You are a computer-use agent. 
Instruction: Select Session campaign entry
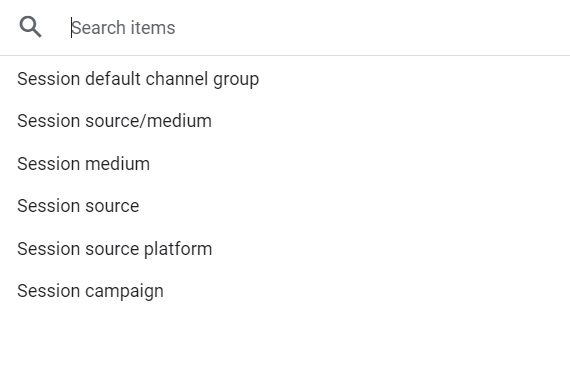point(285,291)
